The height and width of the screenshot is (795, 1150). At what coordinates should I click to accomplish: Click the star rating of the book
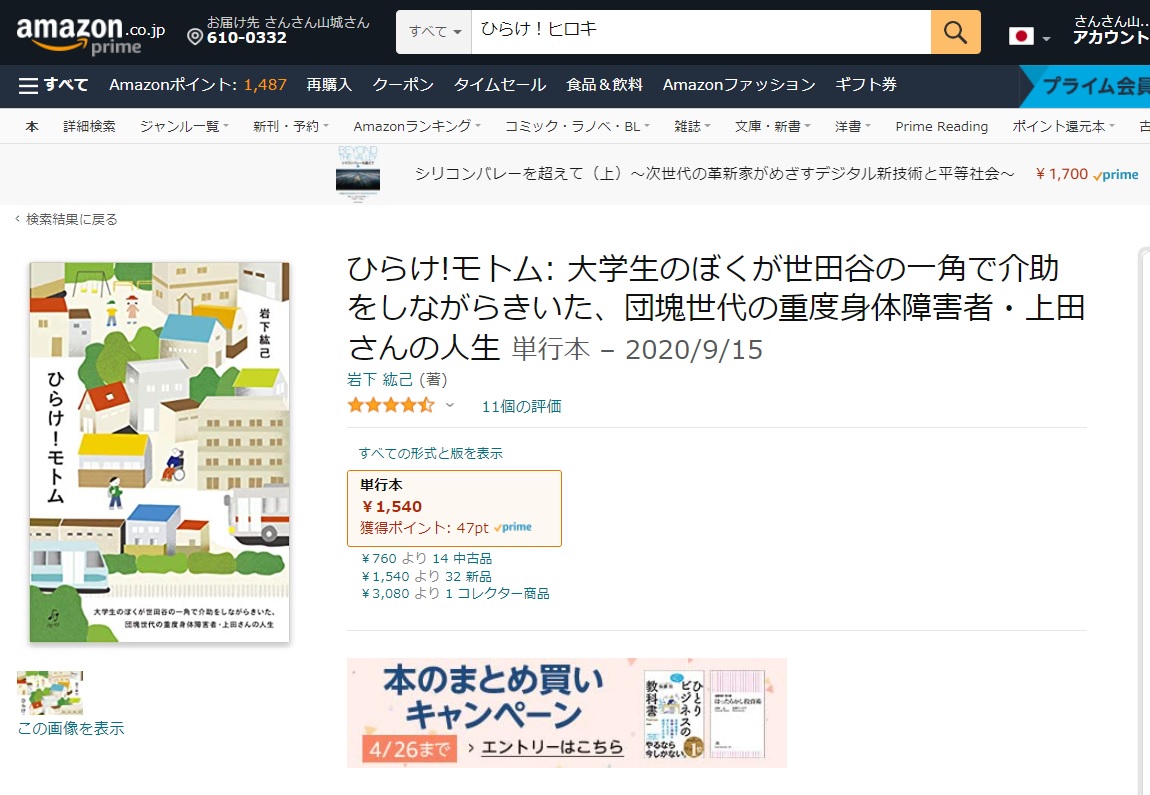390,406
